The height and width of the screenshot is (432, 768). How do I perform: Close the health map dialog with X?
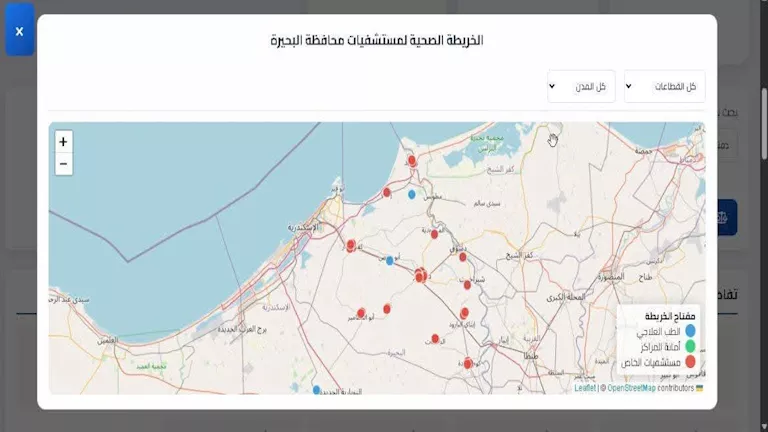[x=19, y=31]
